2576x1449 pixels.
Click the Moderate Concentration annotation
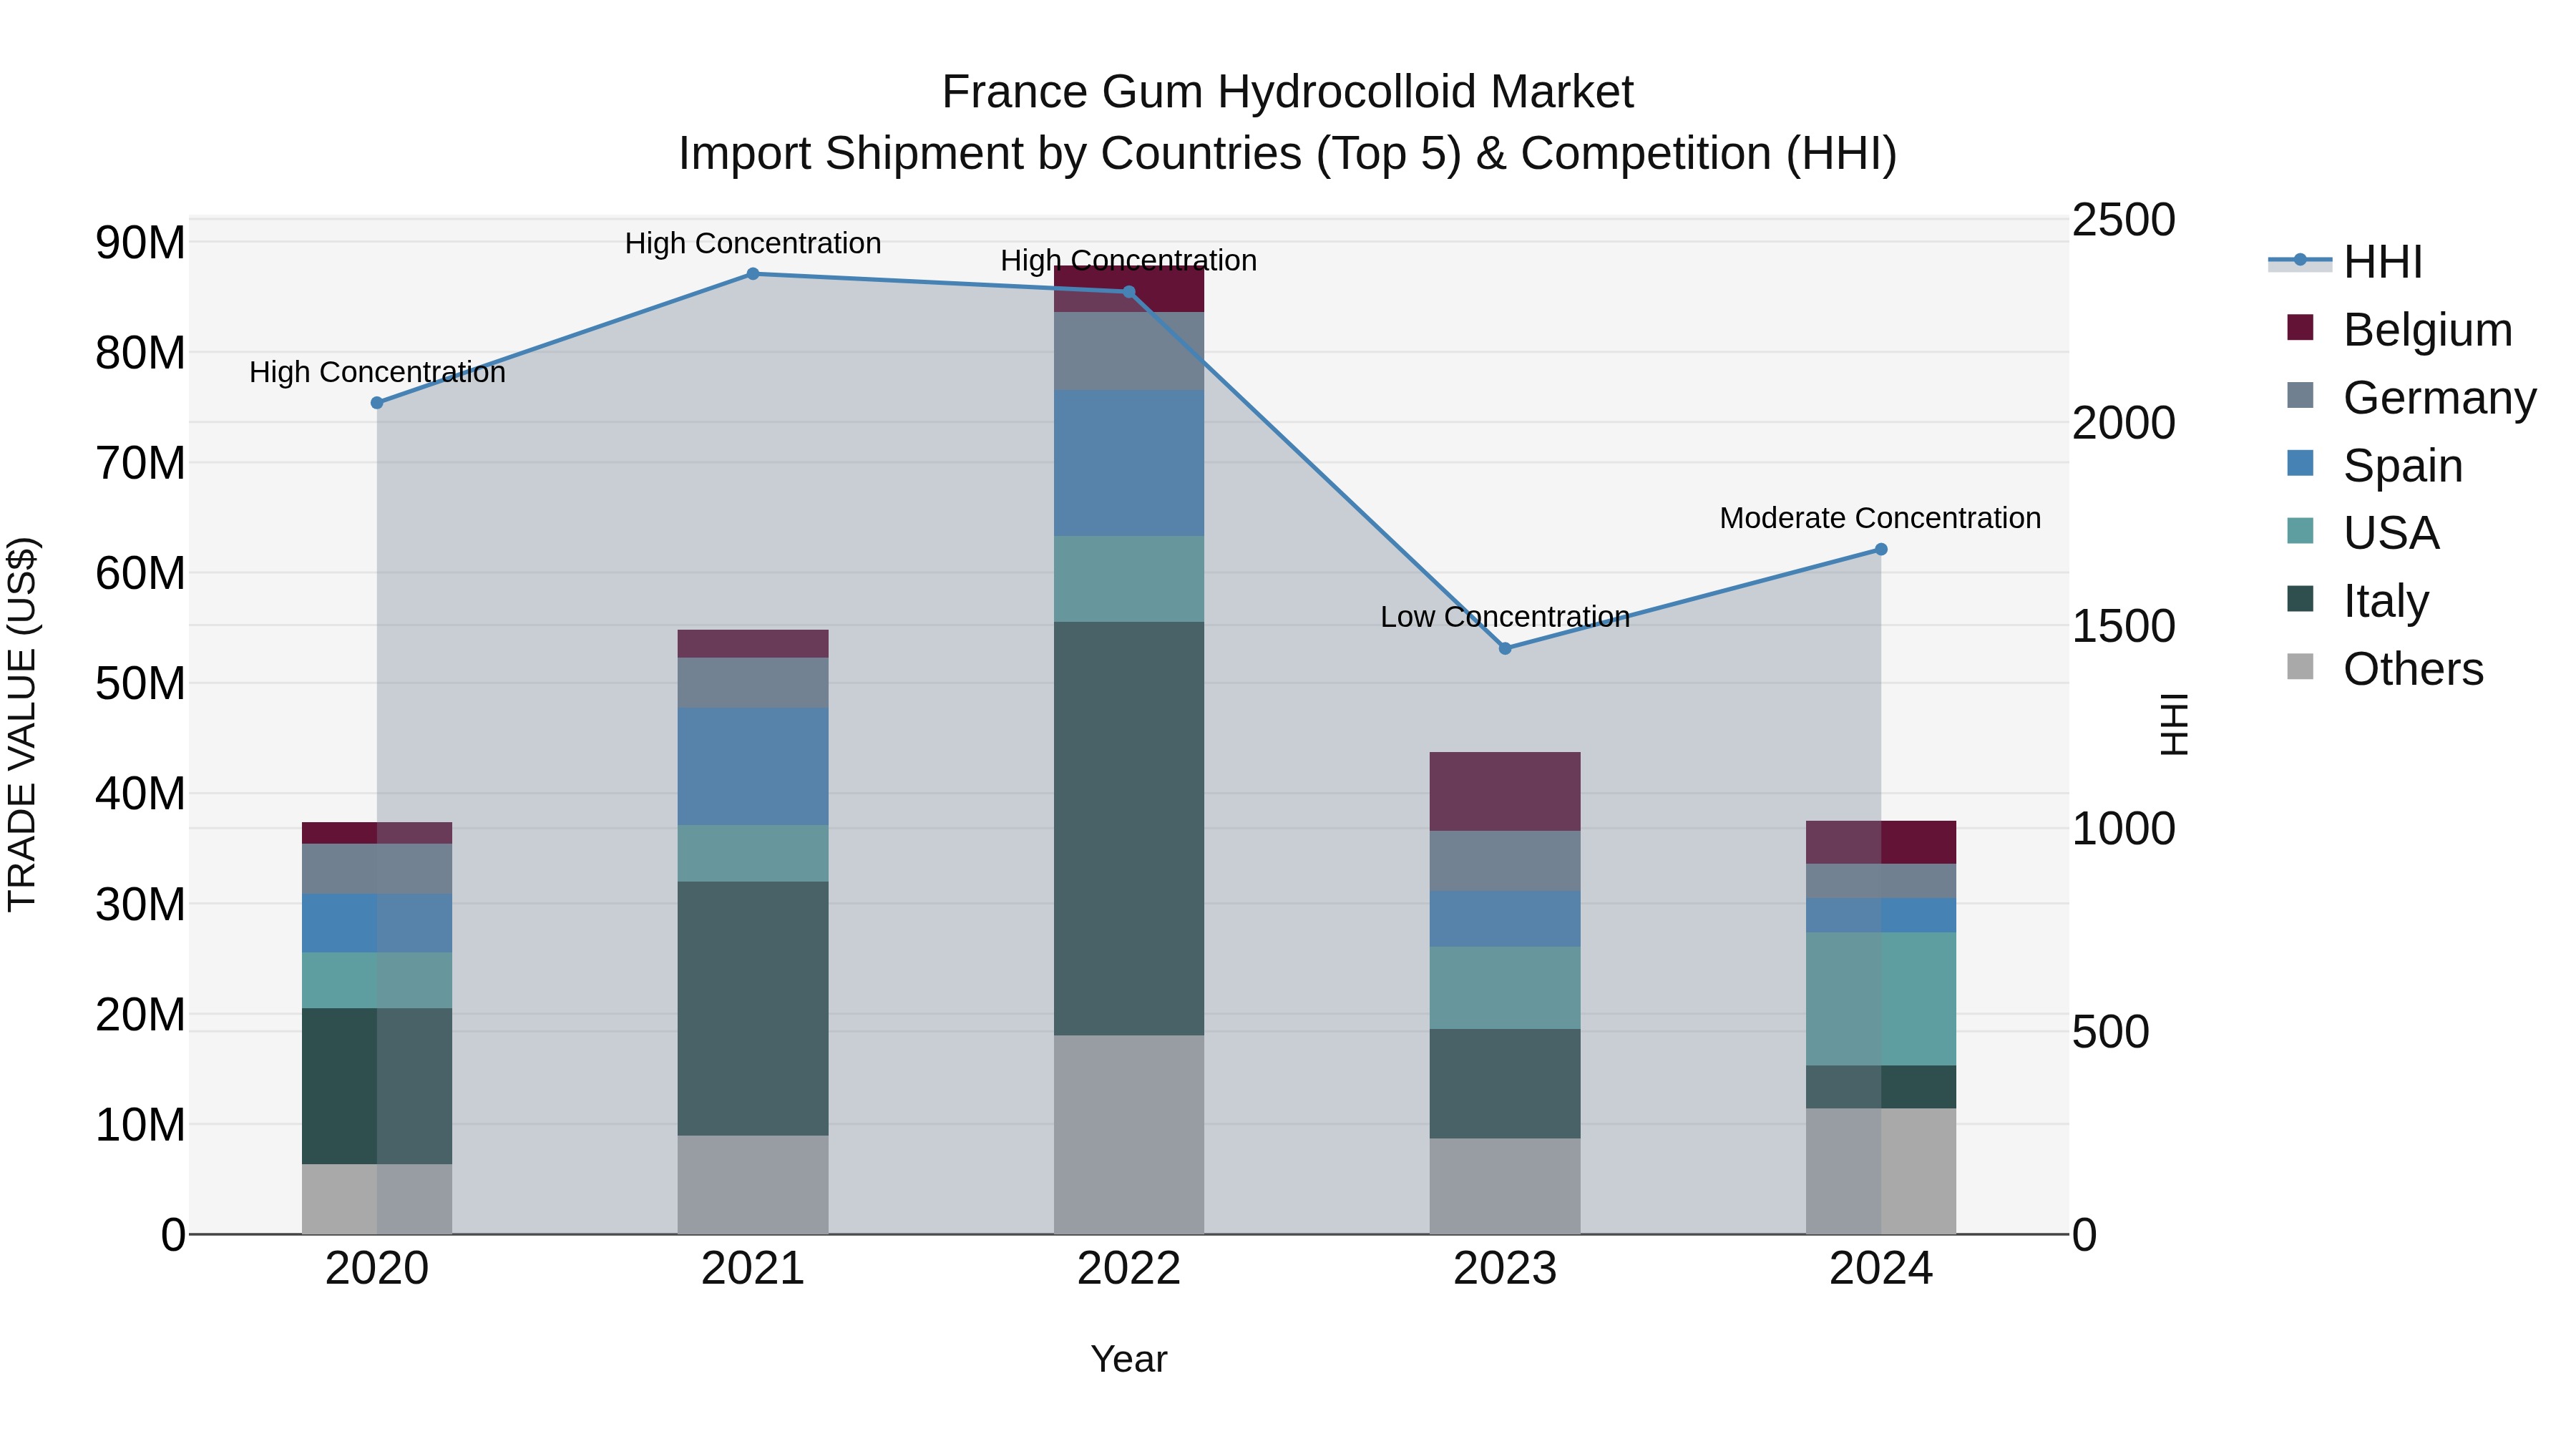point(1880,518)
